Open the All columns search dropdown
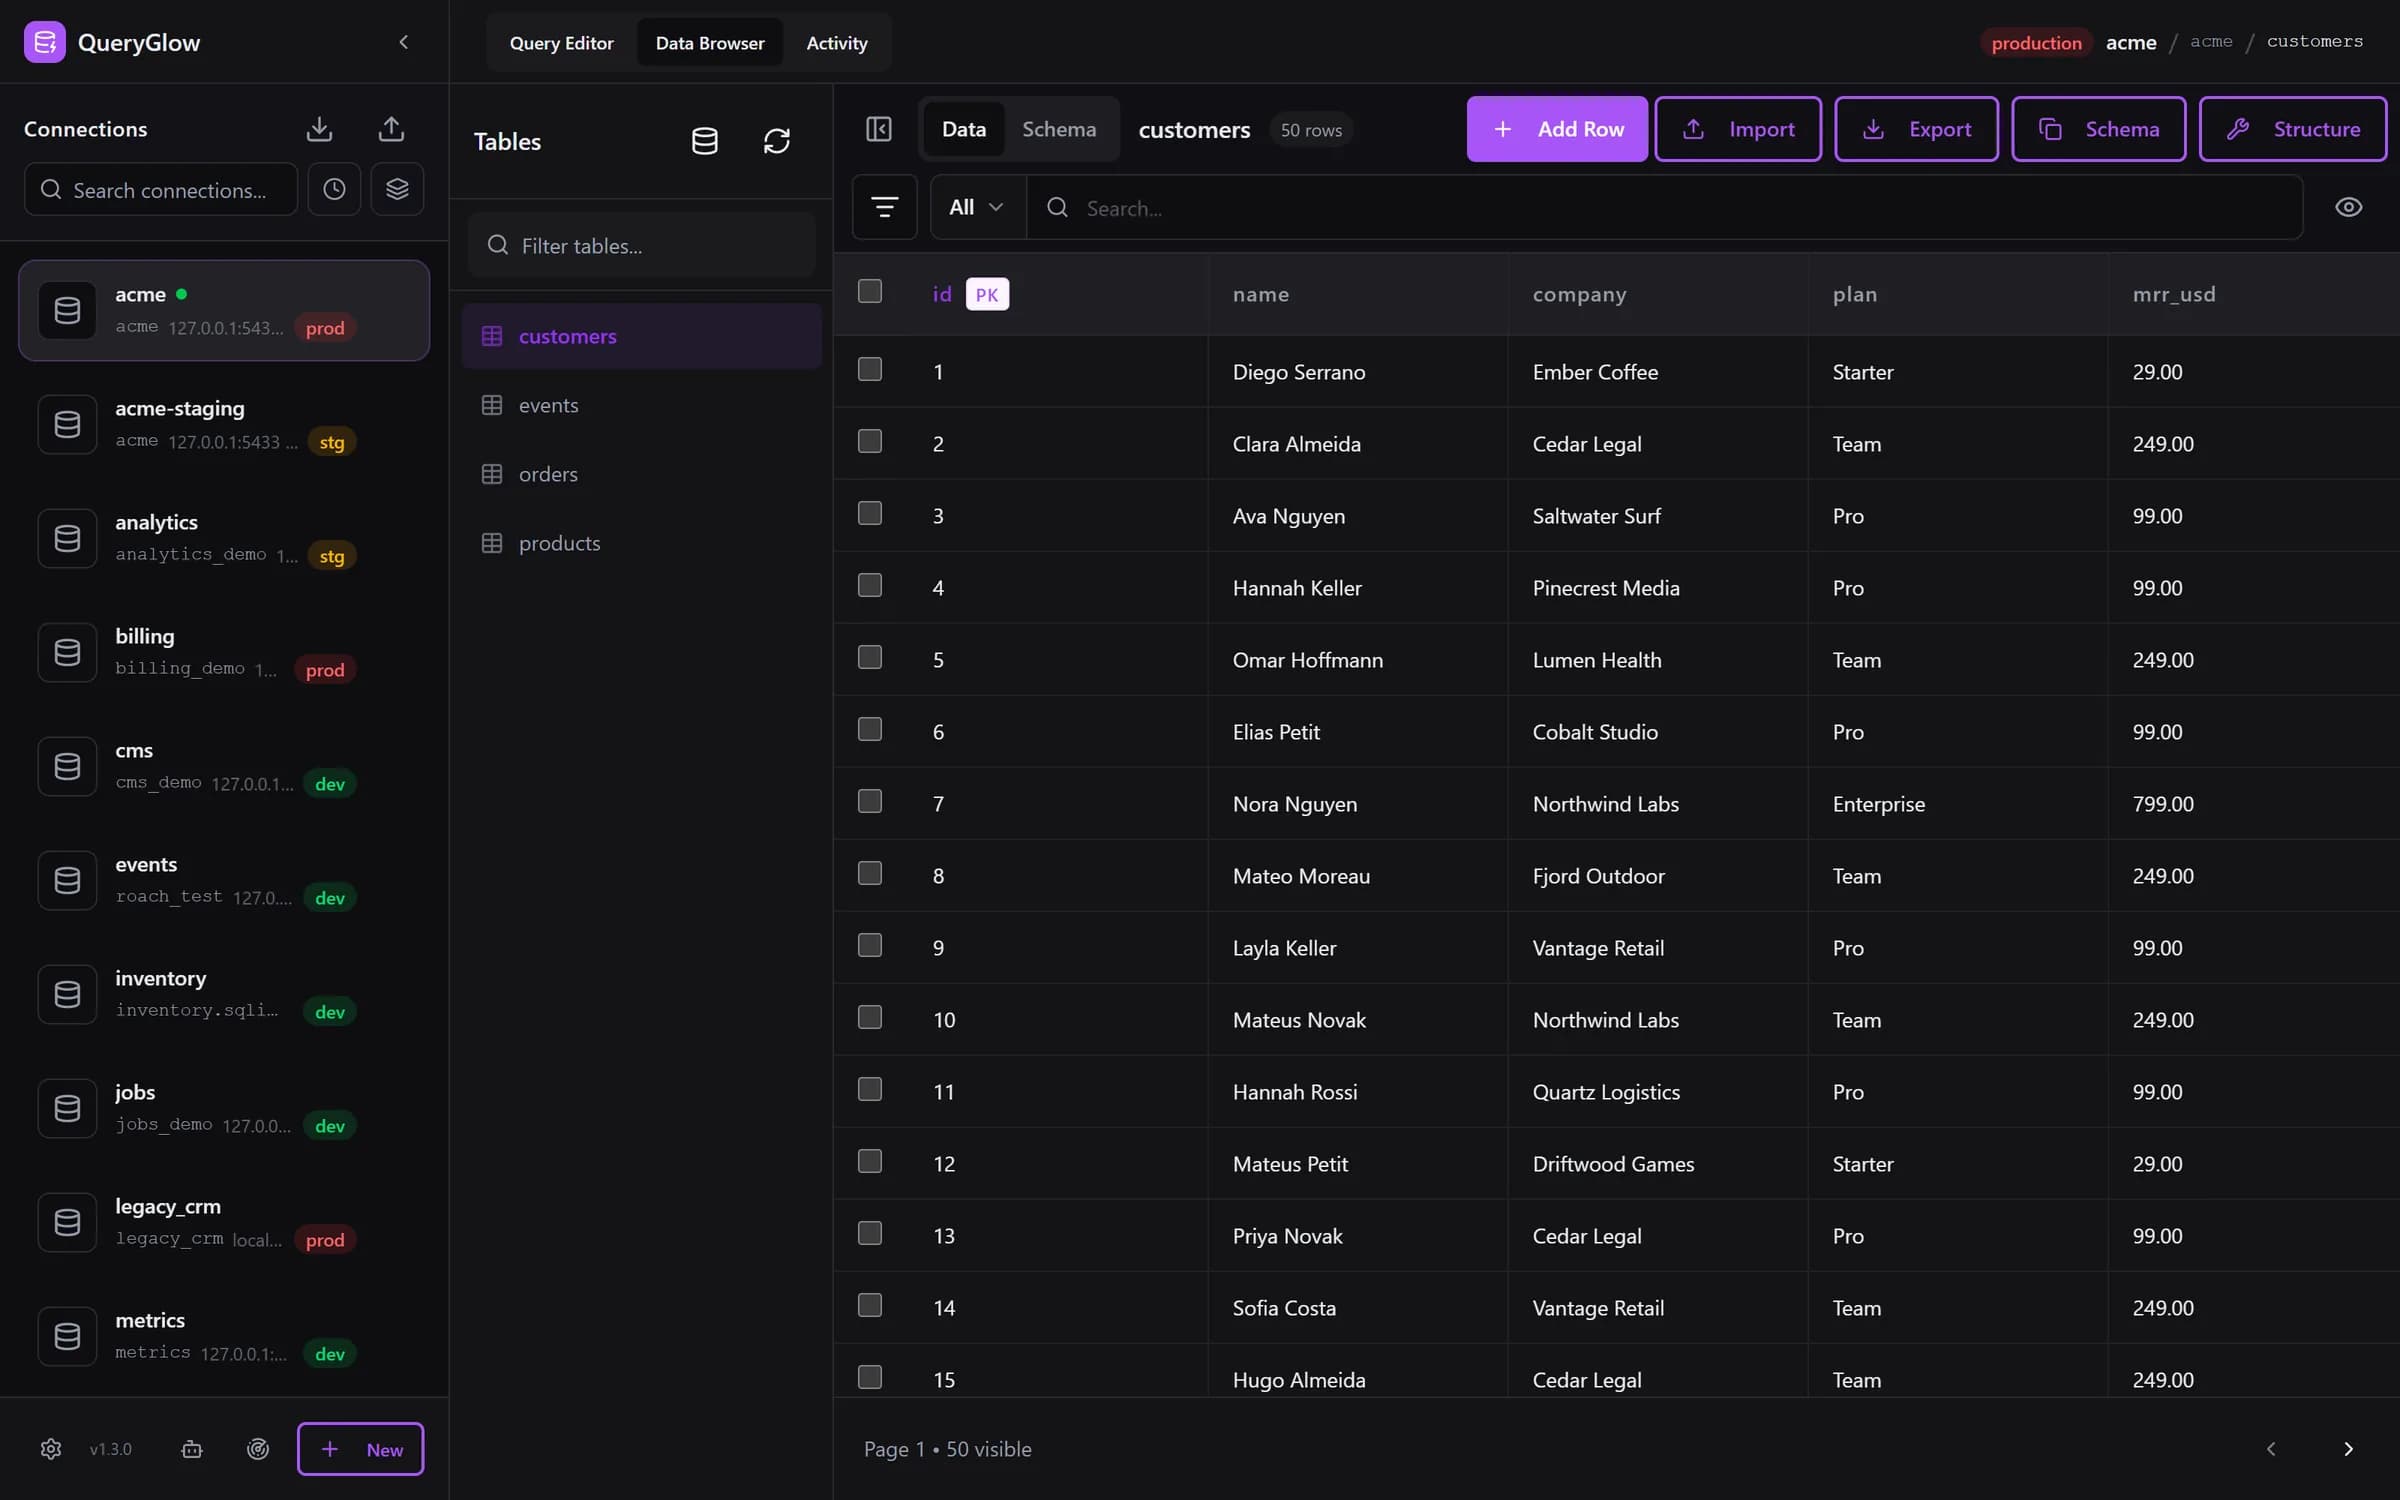 tap(977, 207)
